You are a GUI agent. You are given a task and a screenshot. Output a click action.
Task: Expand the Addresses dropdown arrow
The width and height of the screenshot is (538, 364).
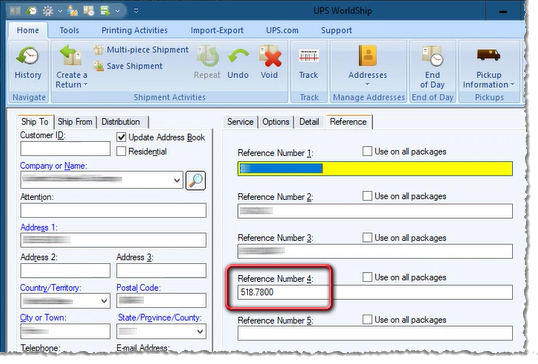(x=367, y=84)
